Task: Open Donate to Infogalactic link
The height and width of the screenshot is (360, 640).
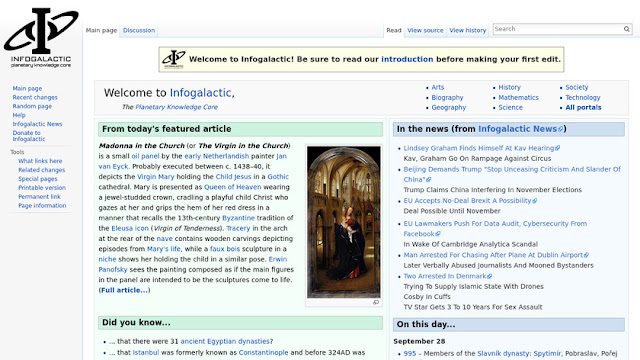Action: pos(29,136)
